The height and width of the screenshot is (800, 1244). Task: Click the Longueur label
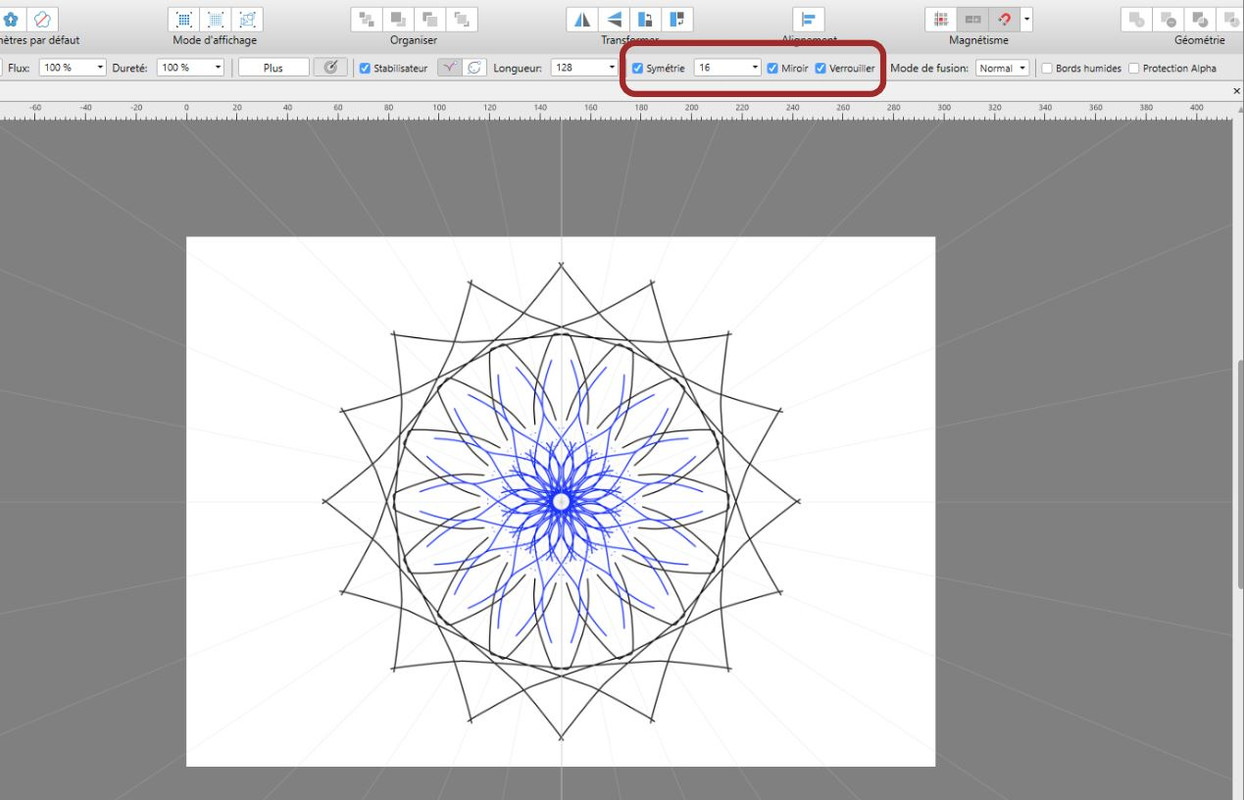pos(518,68)
